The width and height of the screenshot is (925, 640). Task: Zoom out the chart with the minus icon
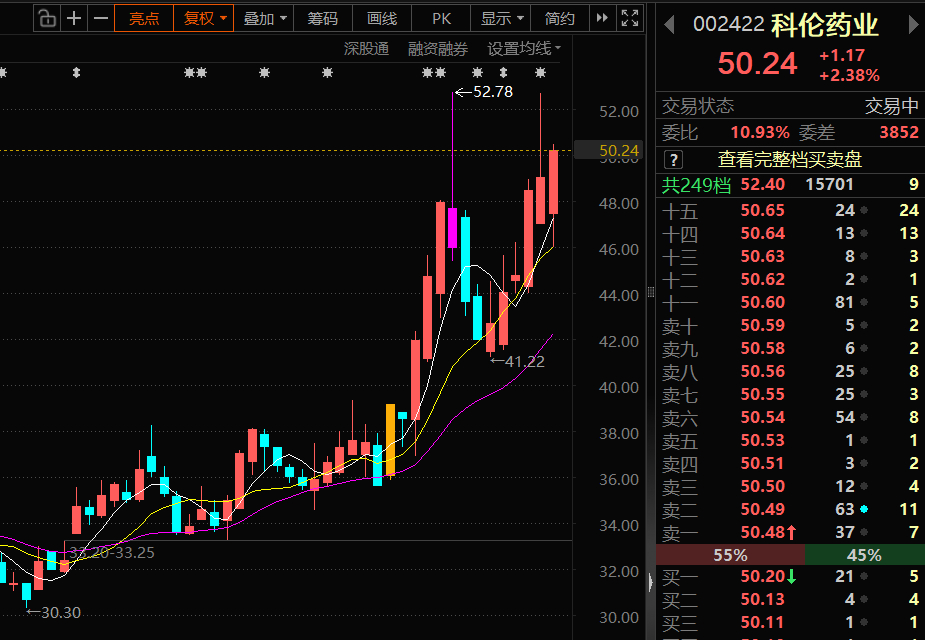(x=101, y=18)
